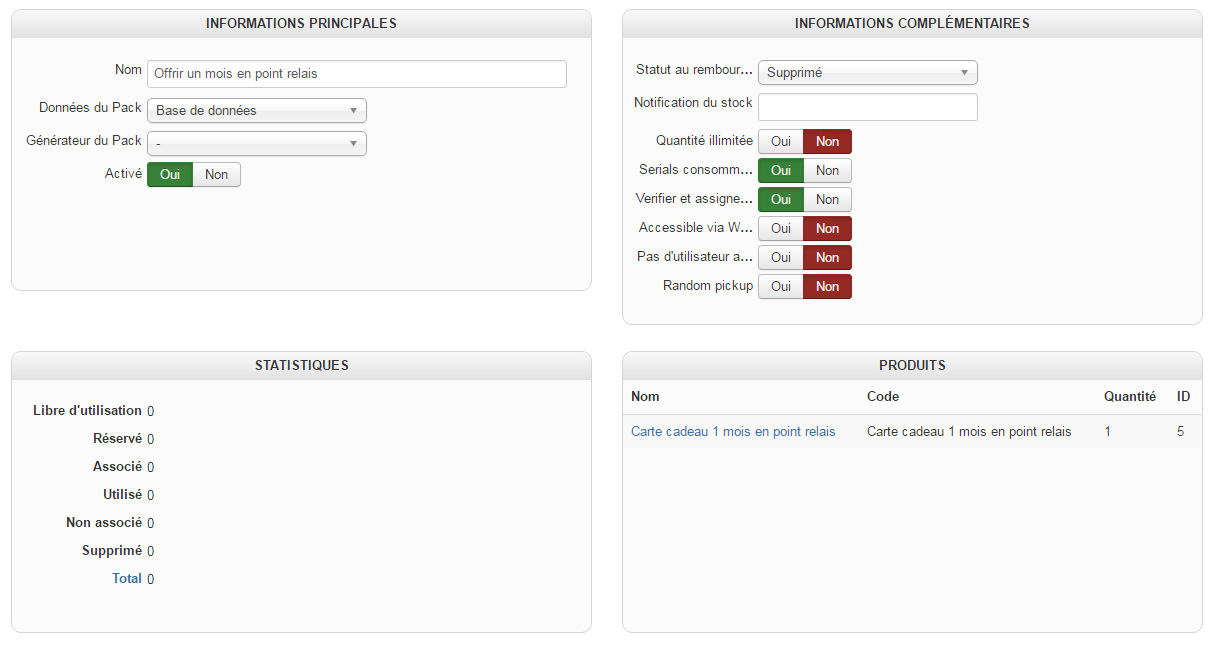Click the Total statistics link

127,579
